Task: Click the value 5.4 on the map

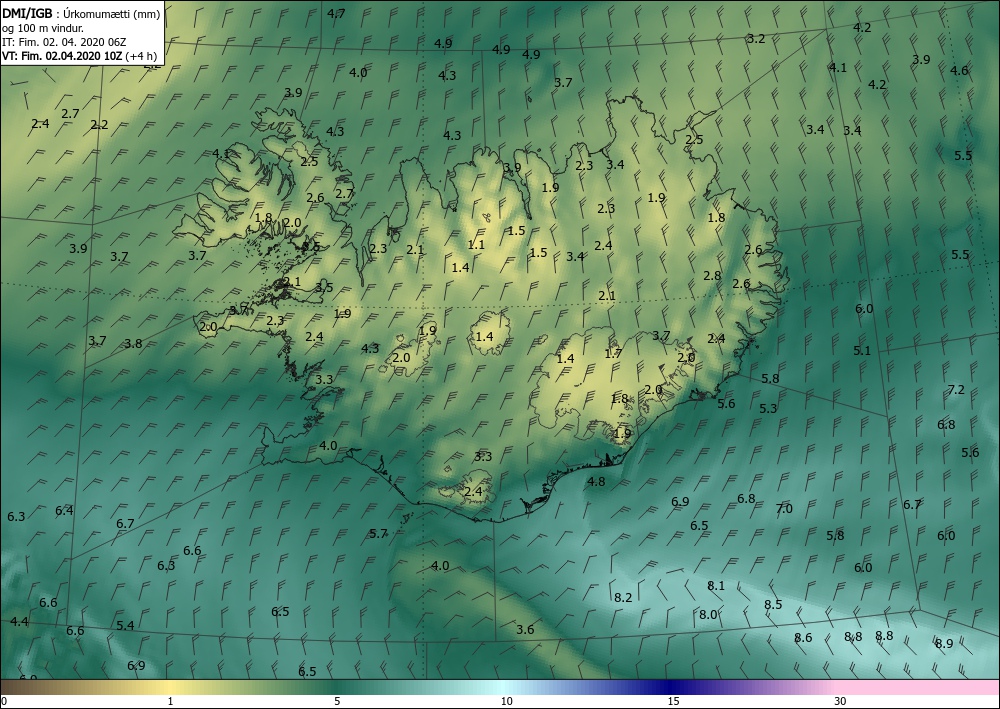Action: [125, 625]
